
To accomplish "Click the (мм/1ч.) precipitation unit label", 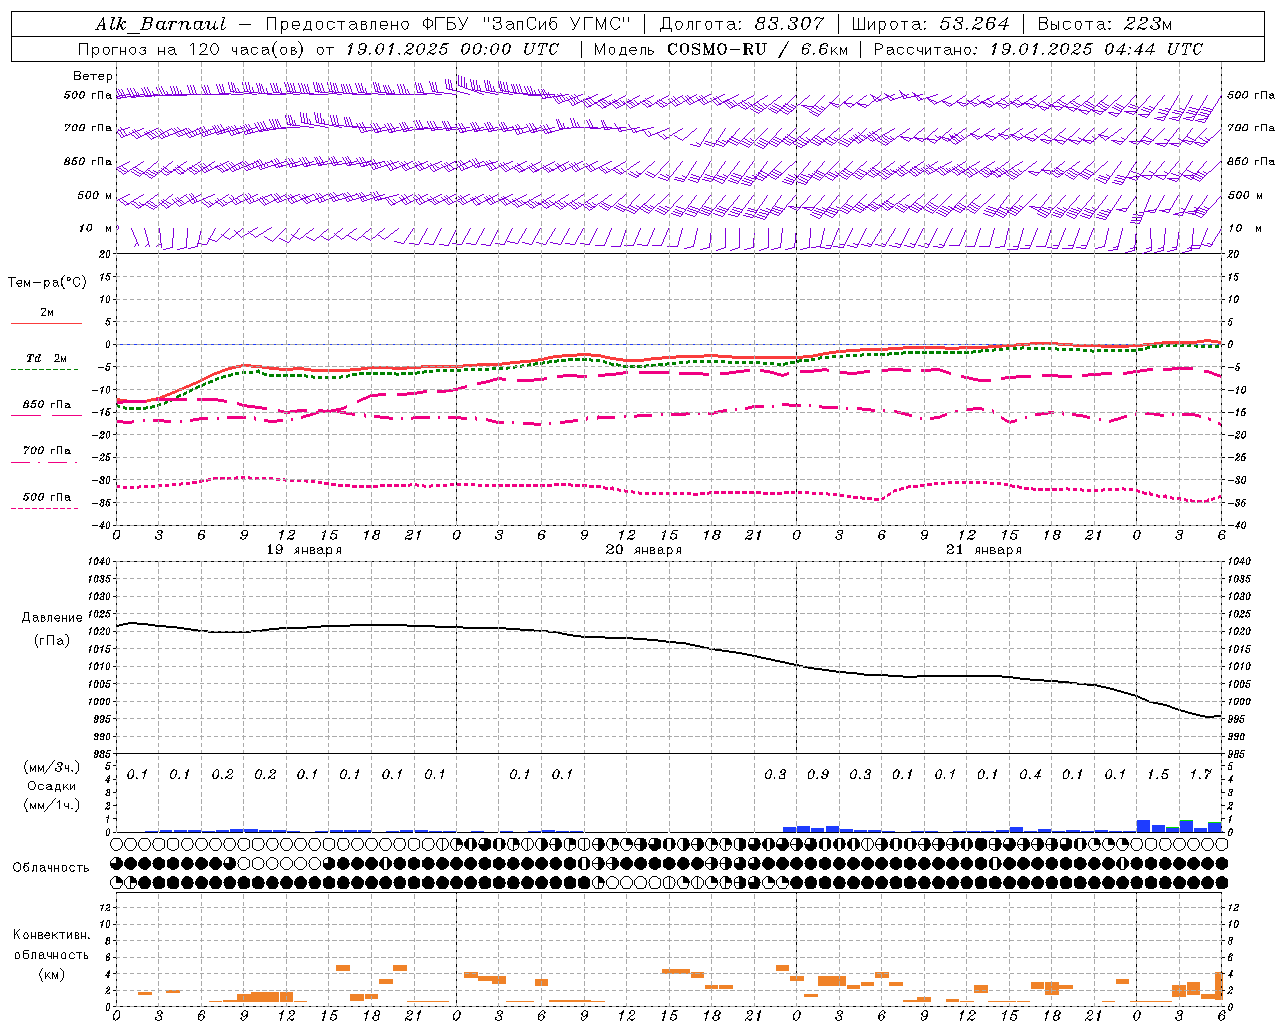I will 52,805.
